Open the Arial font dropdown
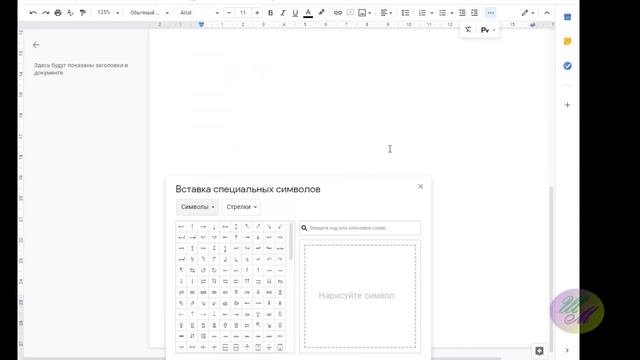This screenshot has height=360, width=640. (x=199, y=13)
